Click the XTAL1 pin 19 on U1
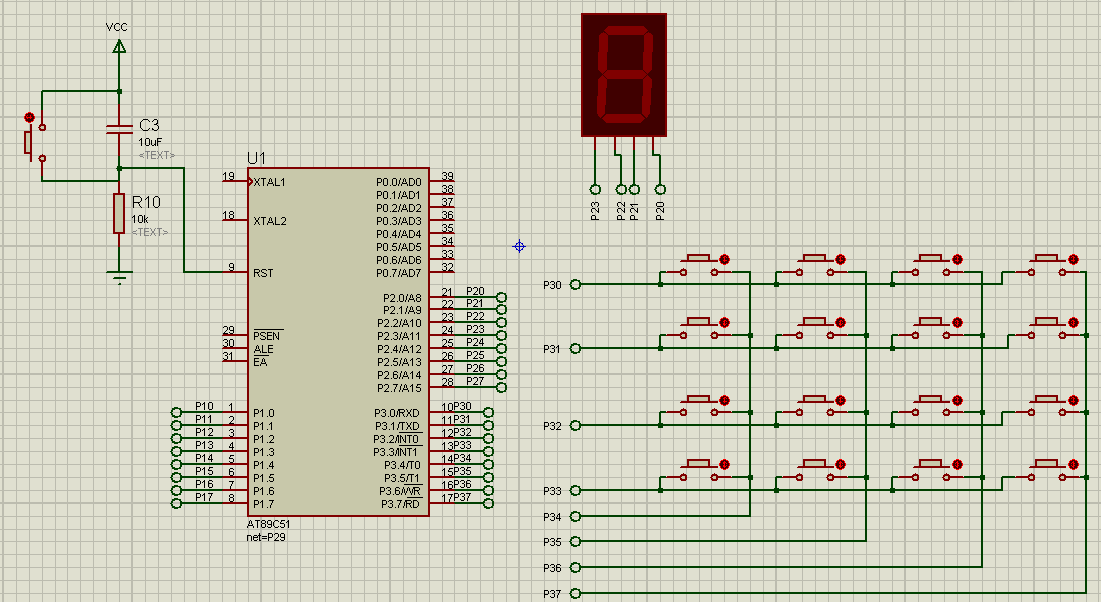This screenshot has width=1101, height=602. coord(234,182)
